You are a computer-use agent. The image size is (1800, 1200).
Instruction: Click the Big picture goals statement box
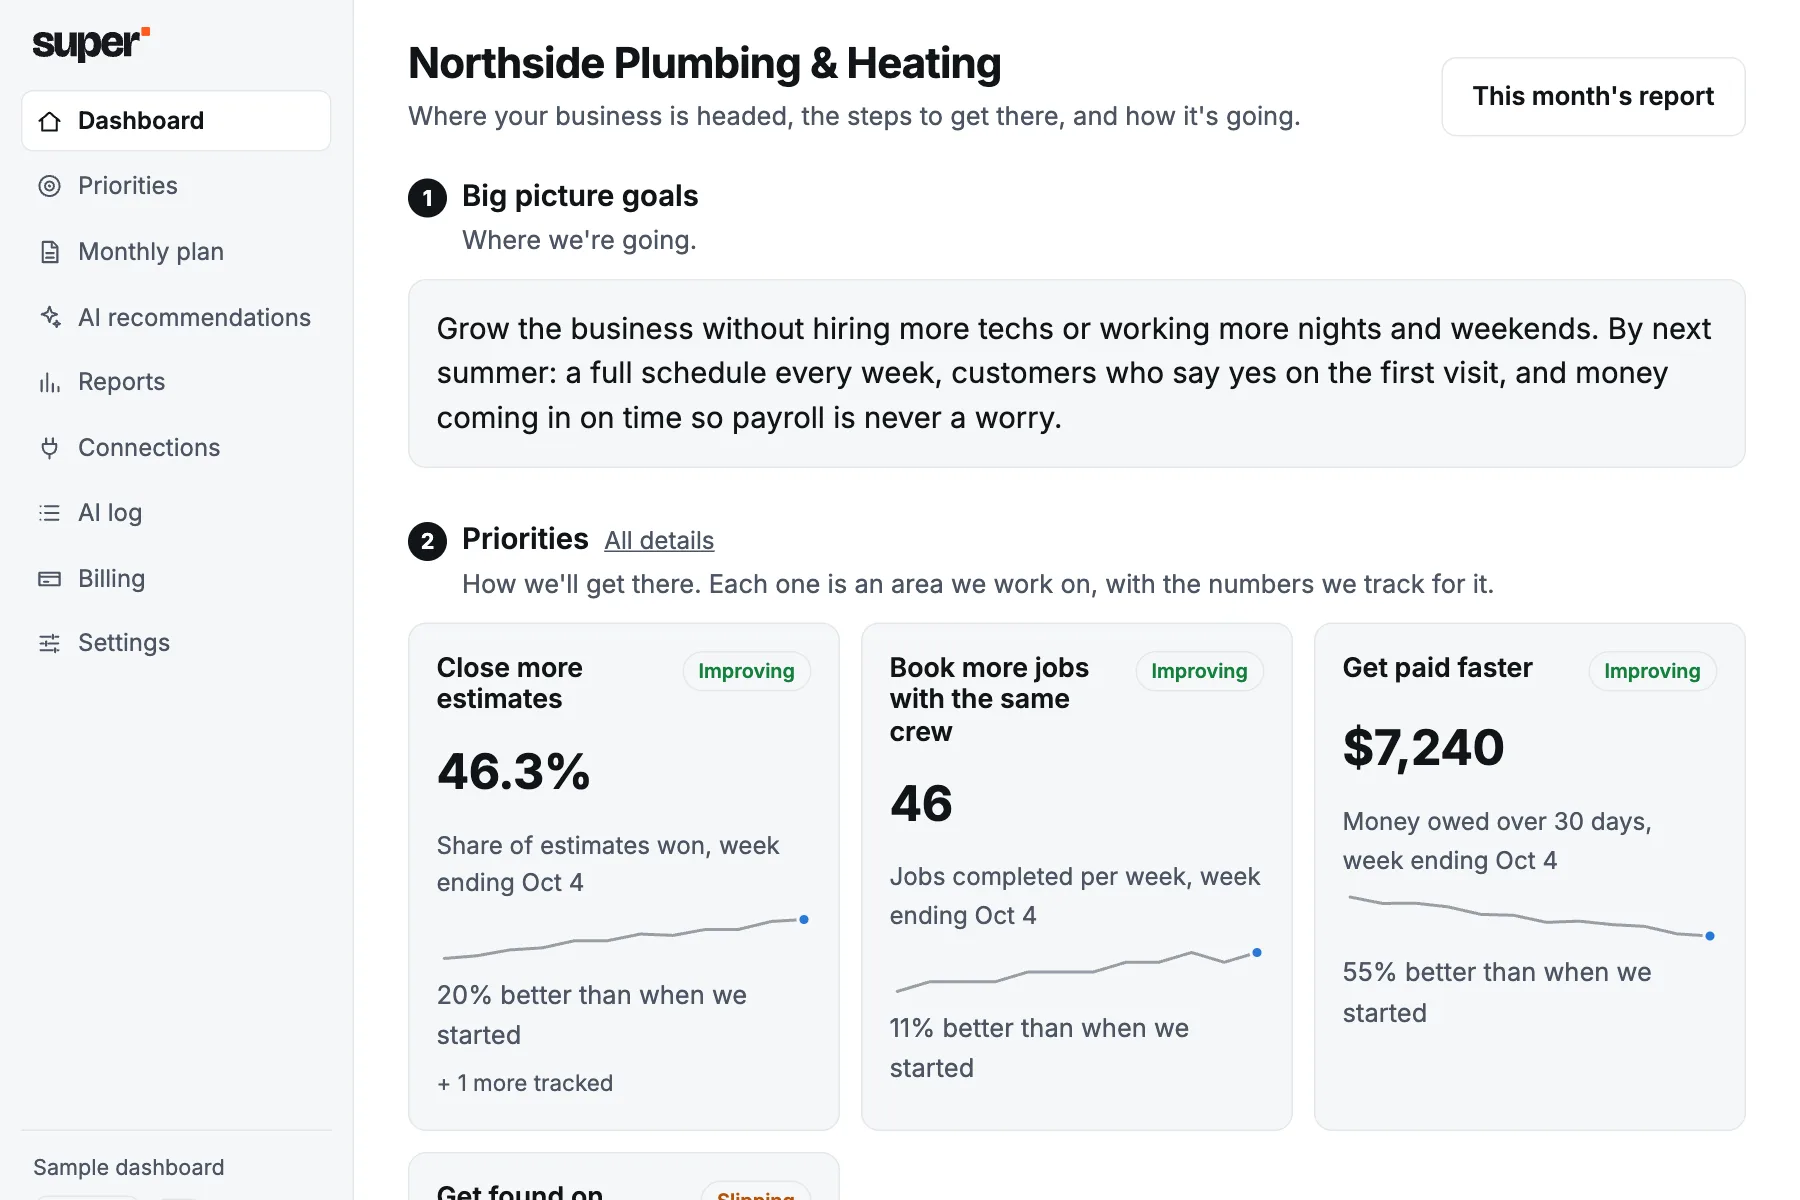(1076, 373)
